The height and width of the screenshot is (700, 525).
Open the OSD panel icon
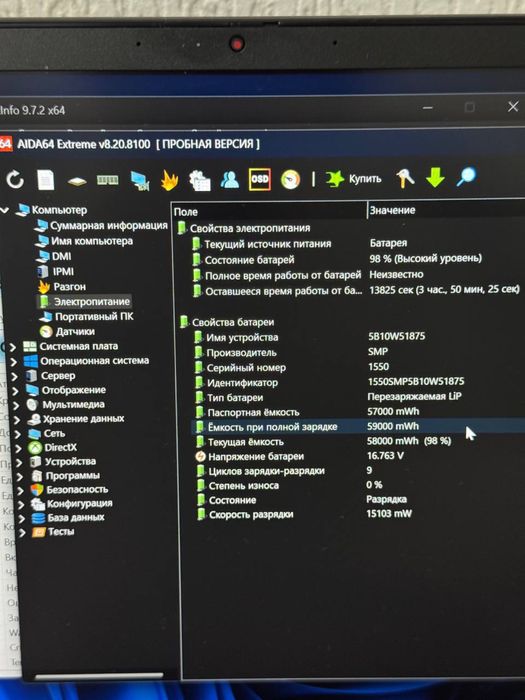pyautogui.click(x=260, y=179)
